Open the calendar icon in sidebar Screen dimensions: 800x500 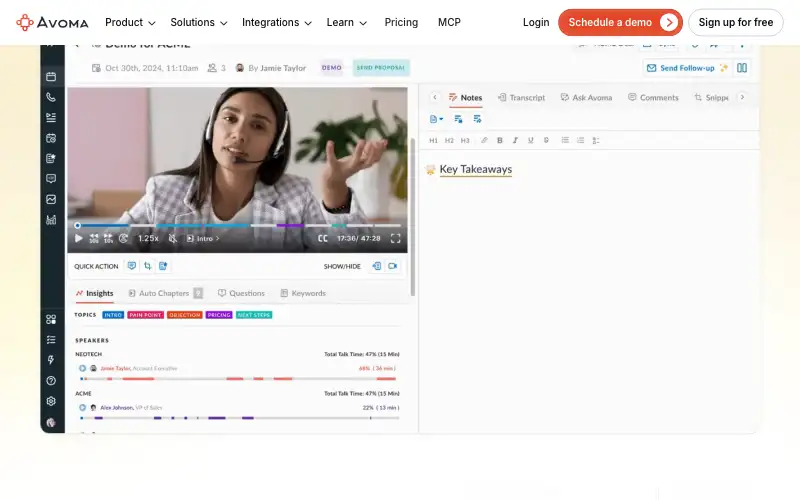(51, 77)
